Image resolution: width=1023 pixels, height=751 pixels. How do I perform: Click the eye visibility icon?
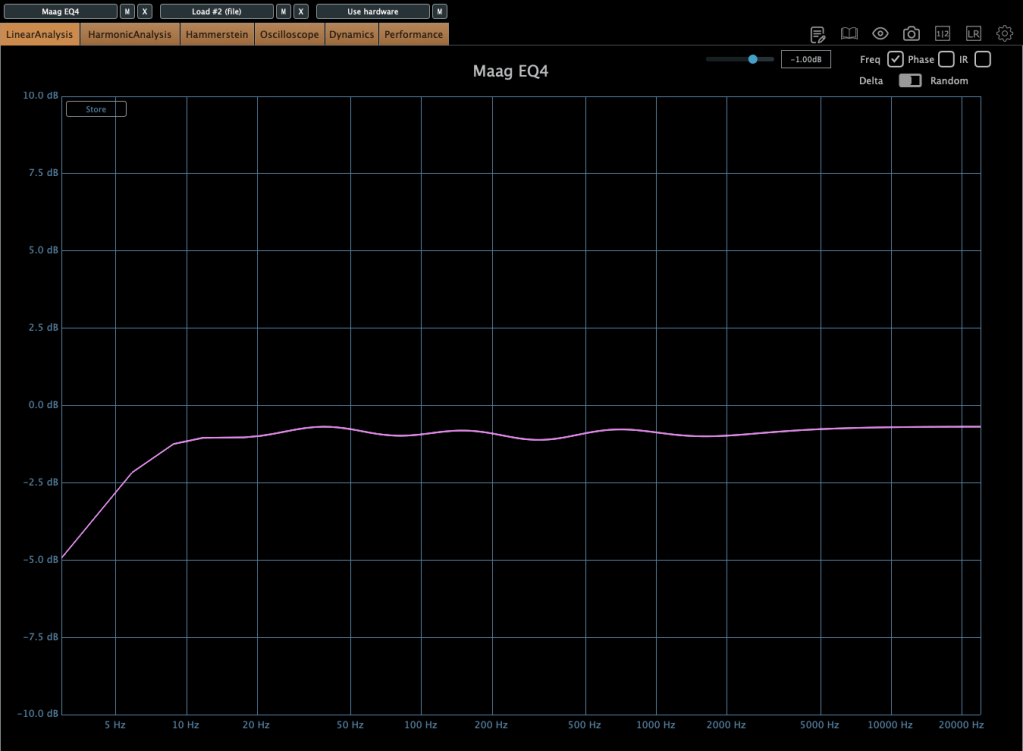tap(880, 34)
